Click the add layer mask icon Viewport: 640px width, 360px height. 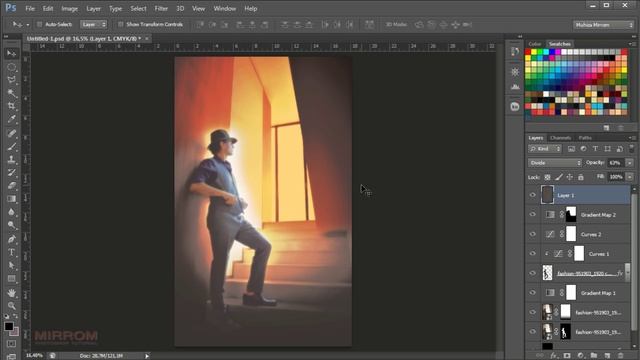point(567,356)
